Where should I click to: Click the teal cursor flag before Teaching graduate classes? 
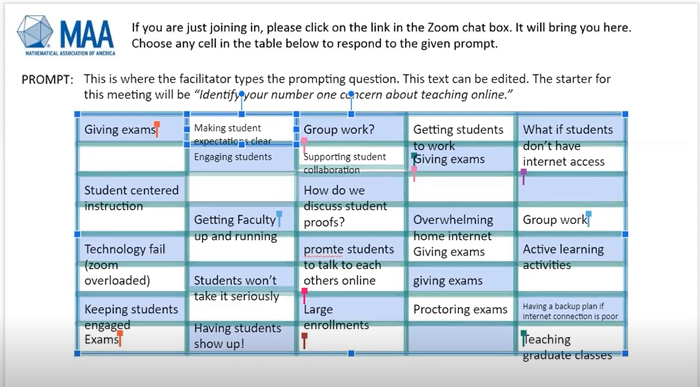coord(523,338)
